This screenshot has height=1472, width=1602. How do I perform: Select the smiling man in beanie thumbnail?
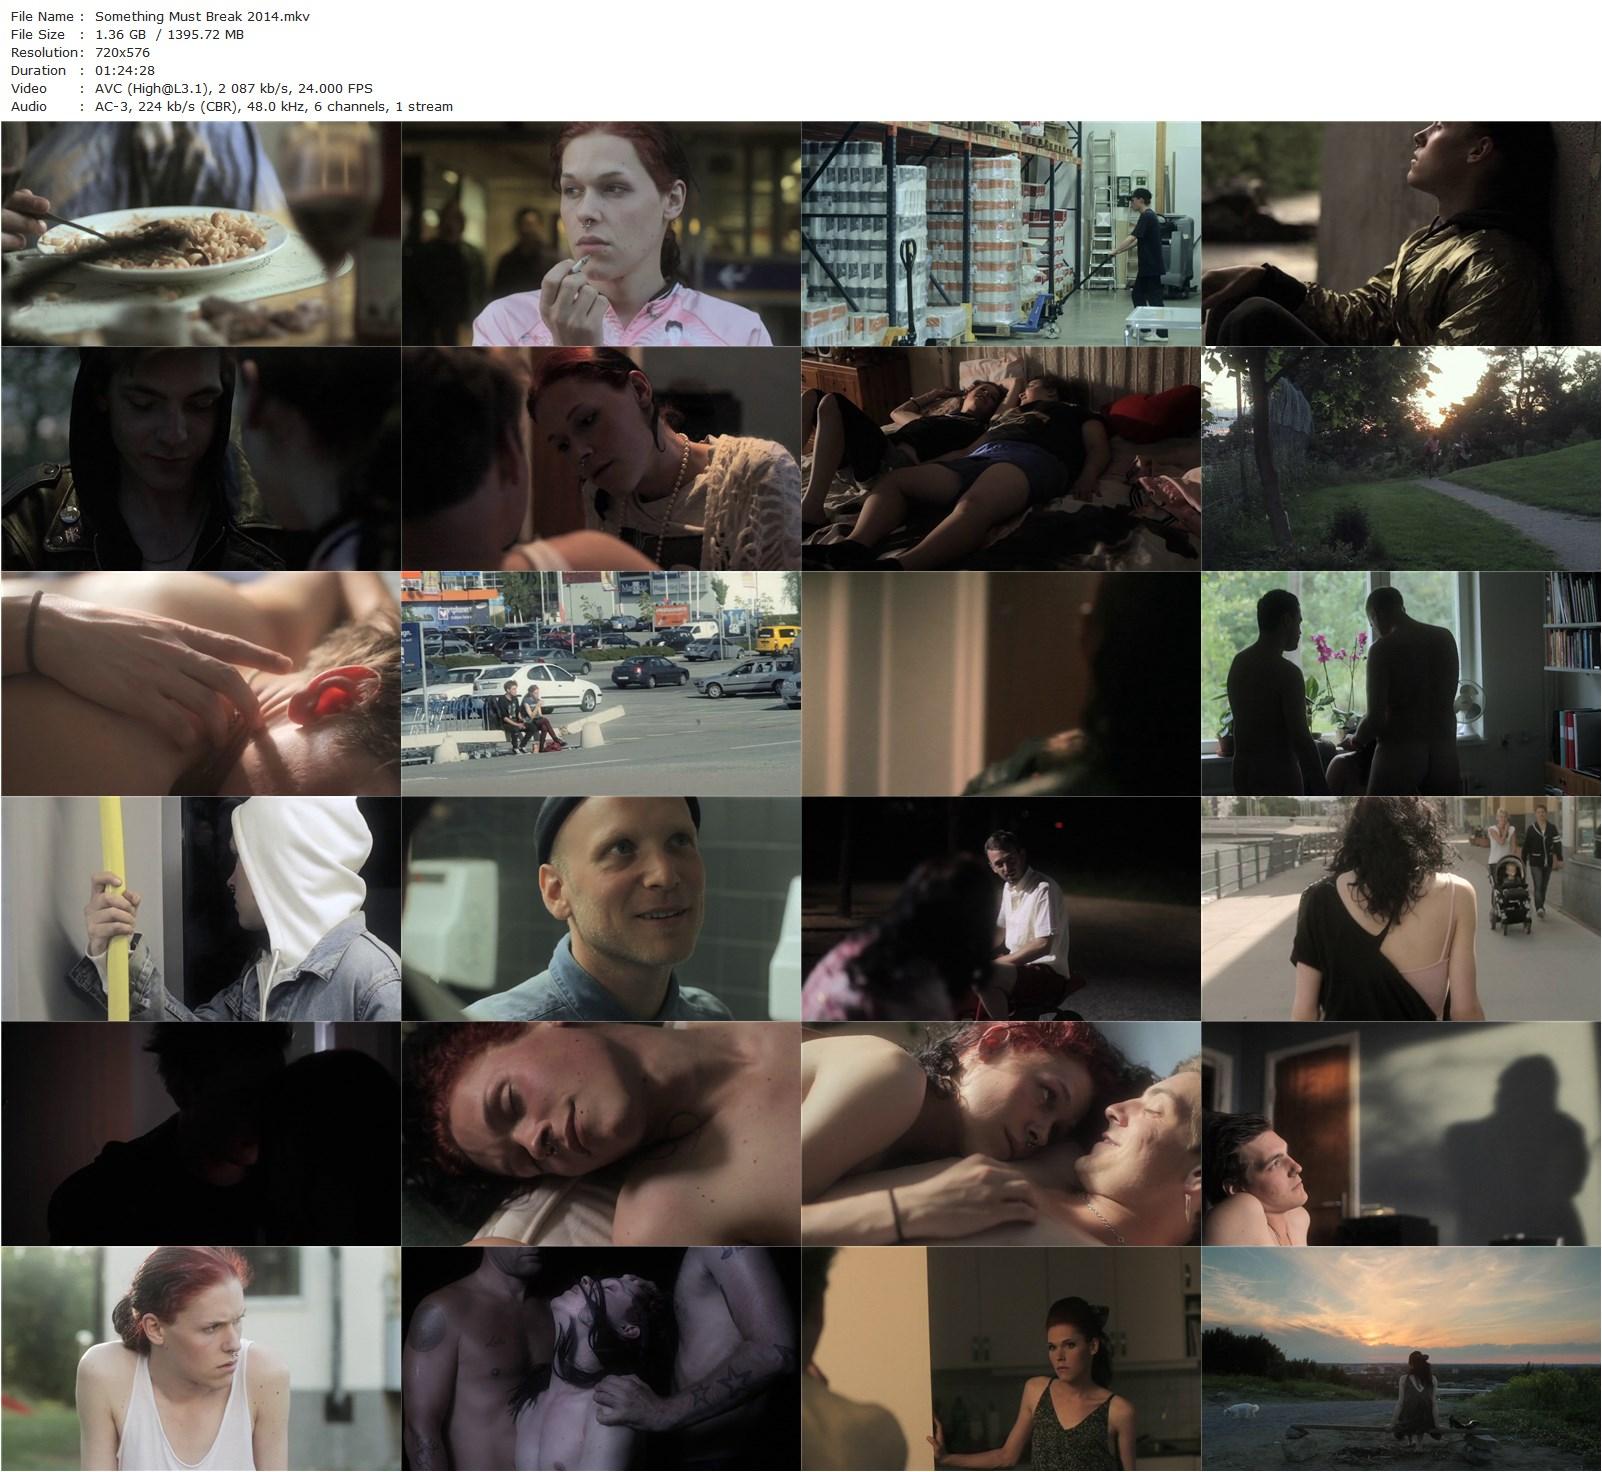(x=600, y=908)
